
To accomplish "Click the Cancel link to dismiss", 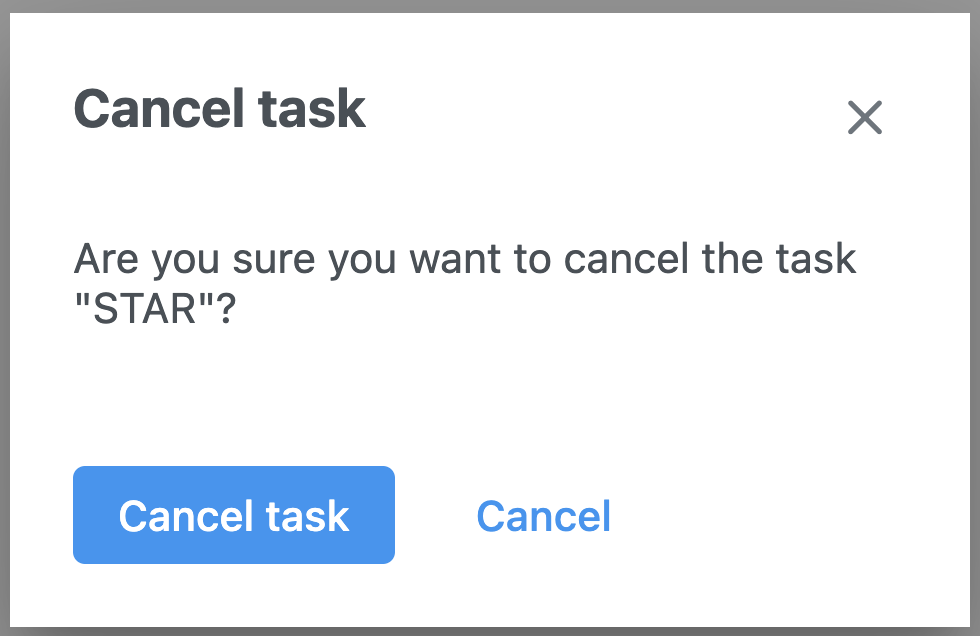I will click(x=543, y=515).
